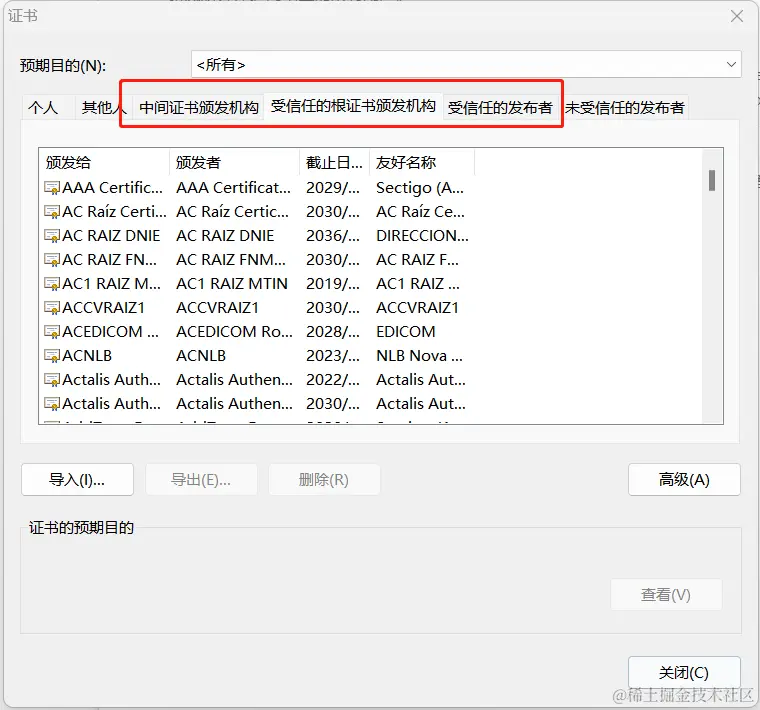Click expiry date 2023/... cell
This screenshot has height=710, width=760.
[x=333, y=356]
